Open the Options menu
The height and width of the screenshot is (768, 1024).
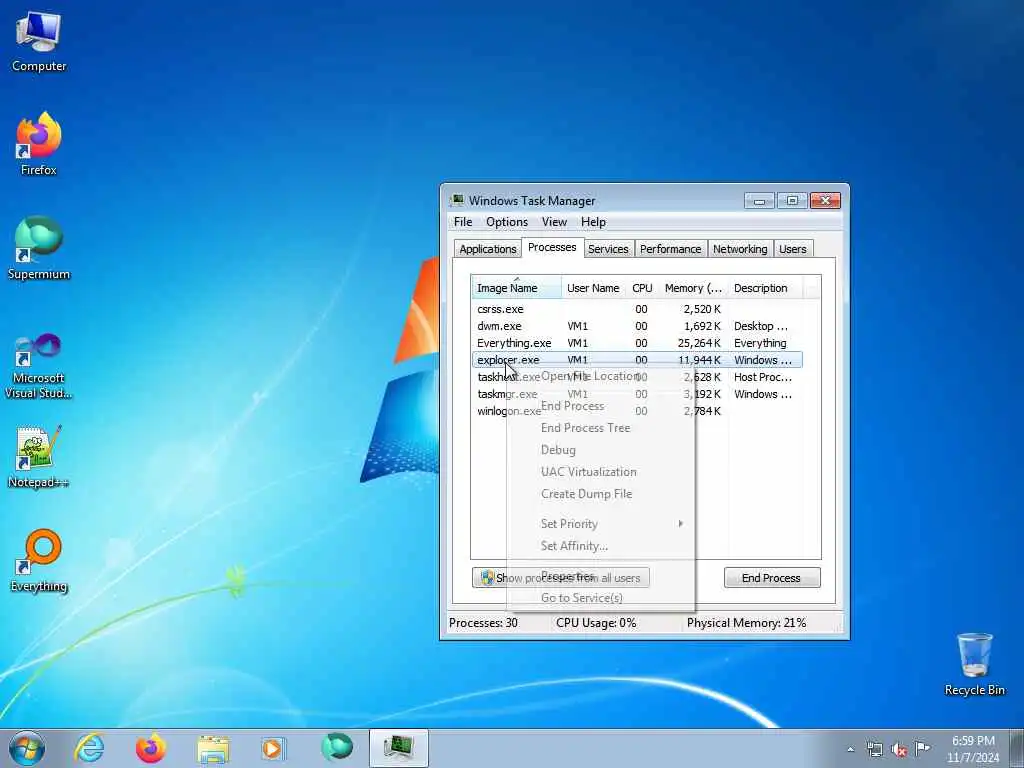(507, 222)
